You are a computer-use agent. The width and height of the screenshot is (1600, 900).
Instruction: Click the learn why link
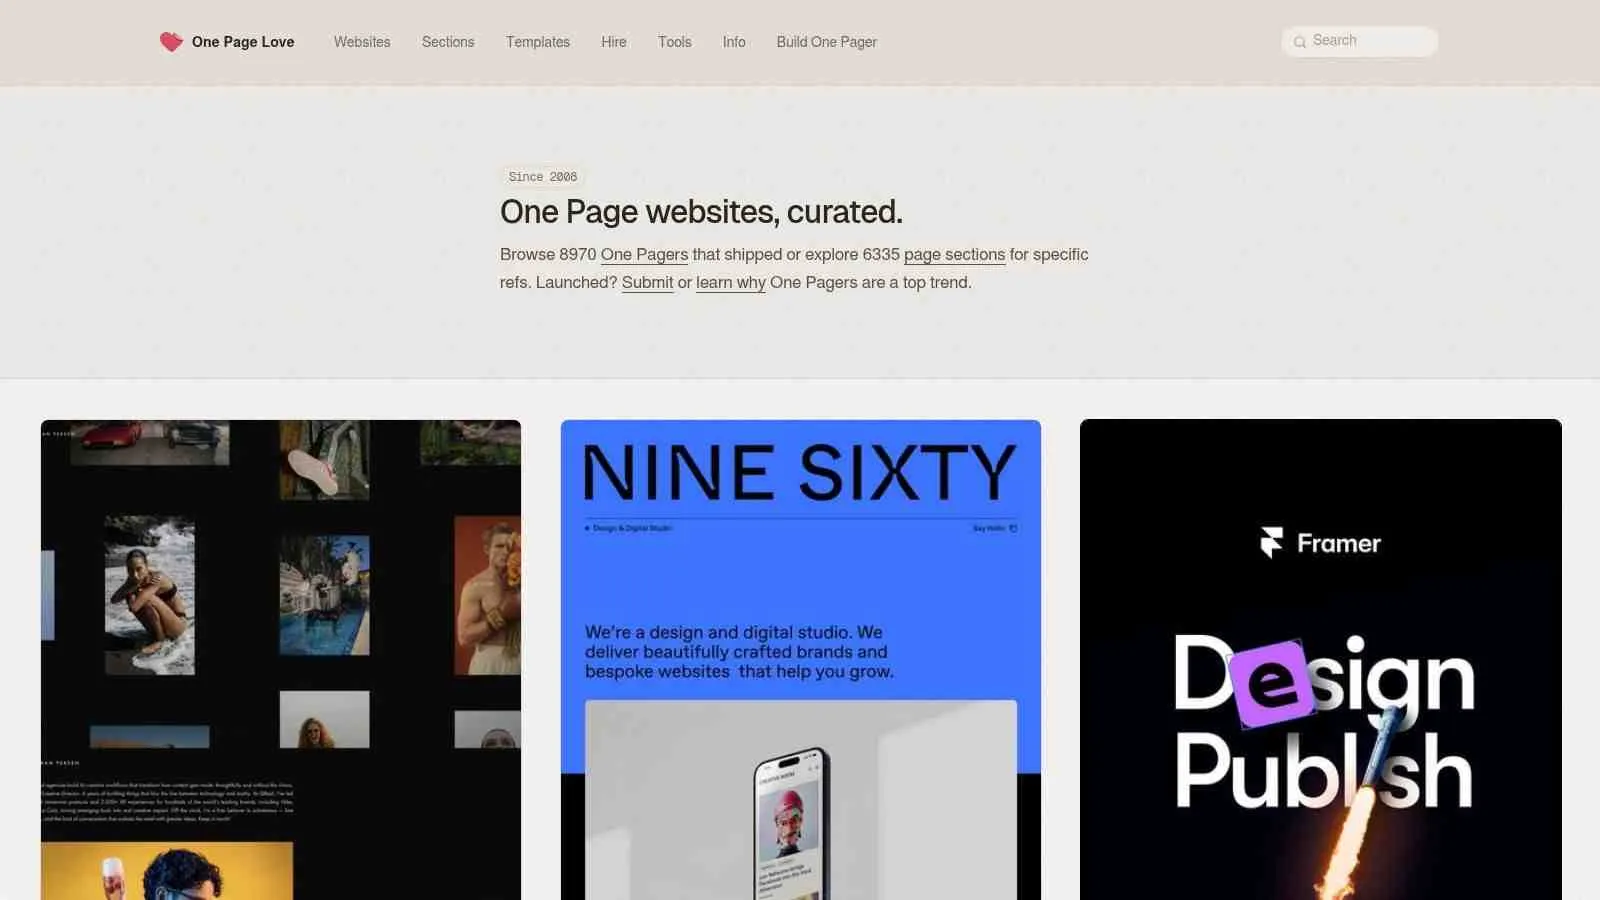tap(731, 282)
